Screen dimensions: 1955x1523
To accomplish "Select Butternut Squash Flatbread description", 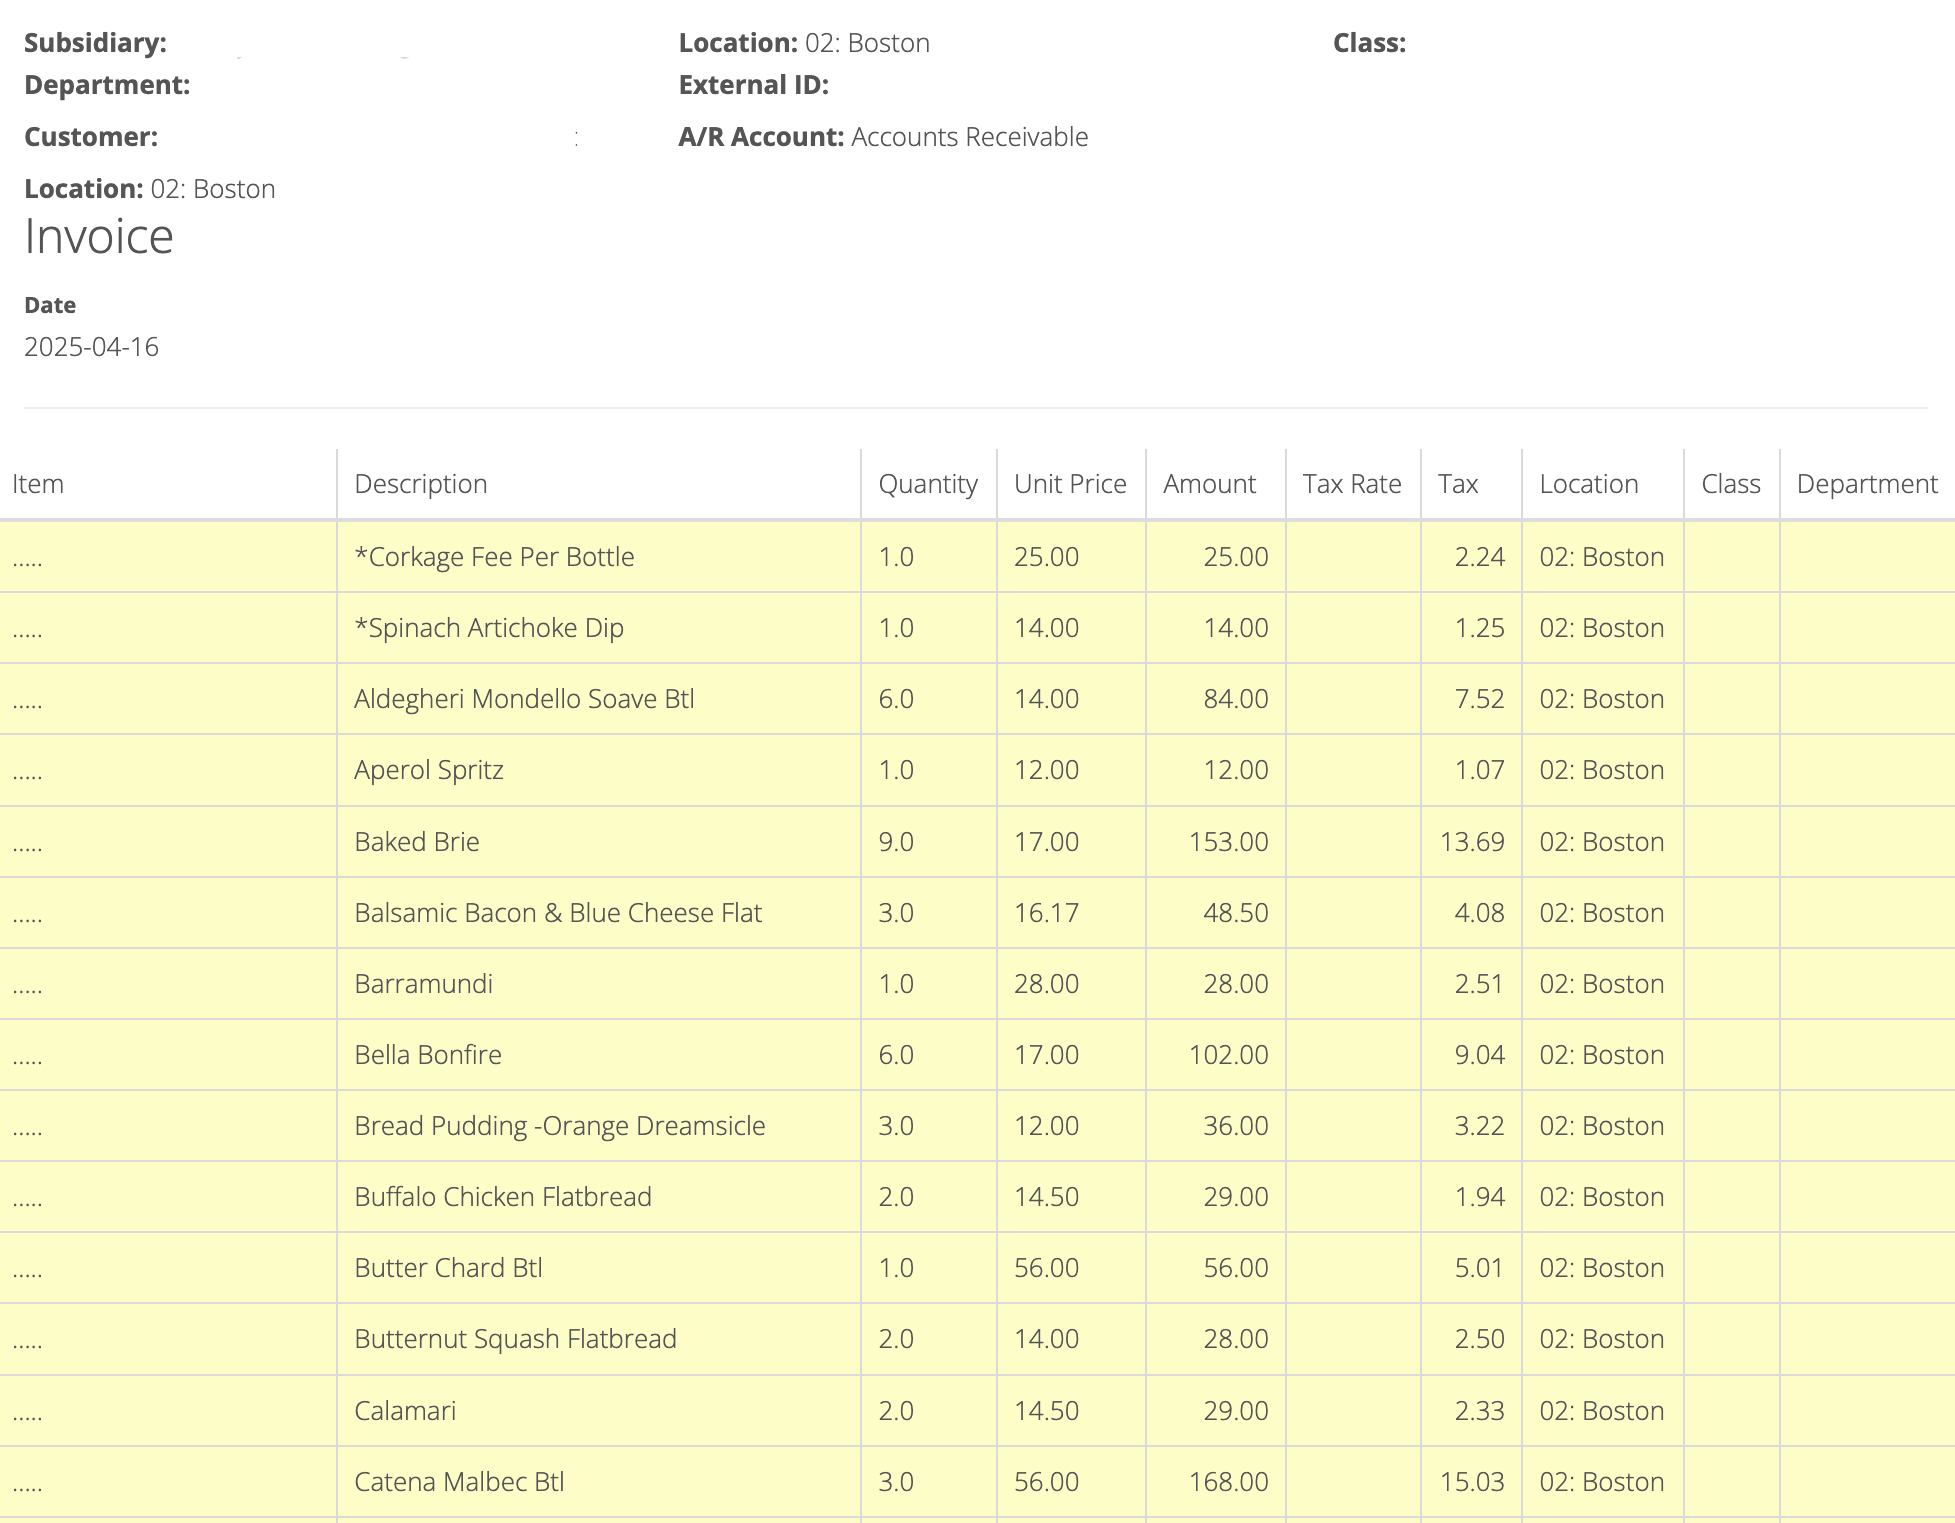I will [x=516, y=1339].
